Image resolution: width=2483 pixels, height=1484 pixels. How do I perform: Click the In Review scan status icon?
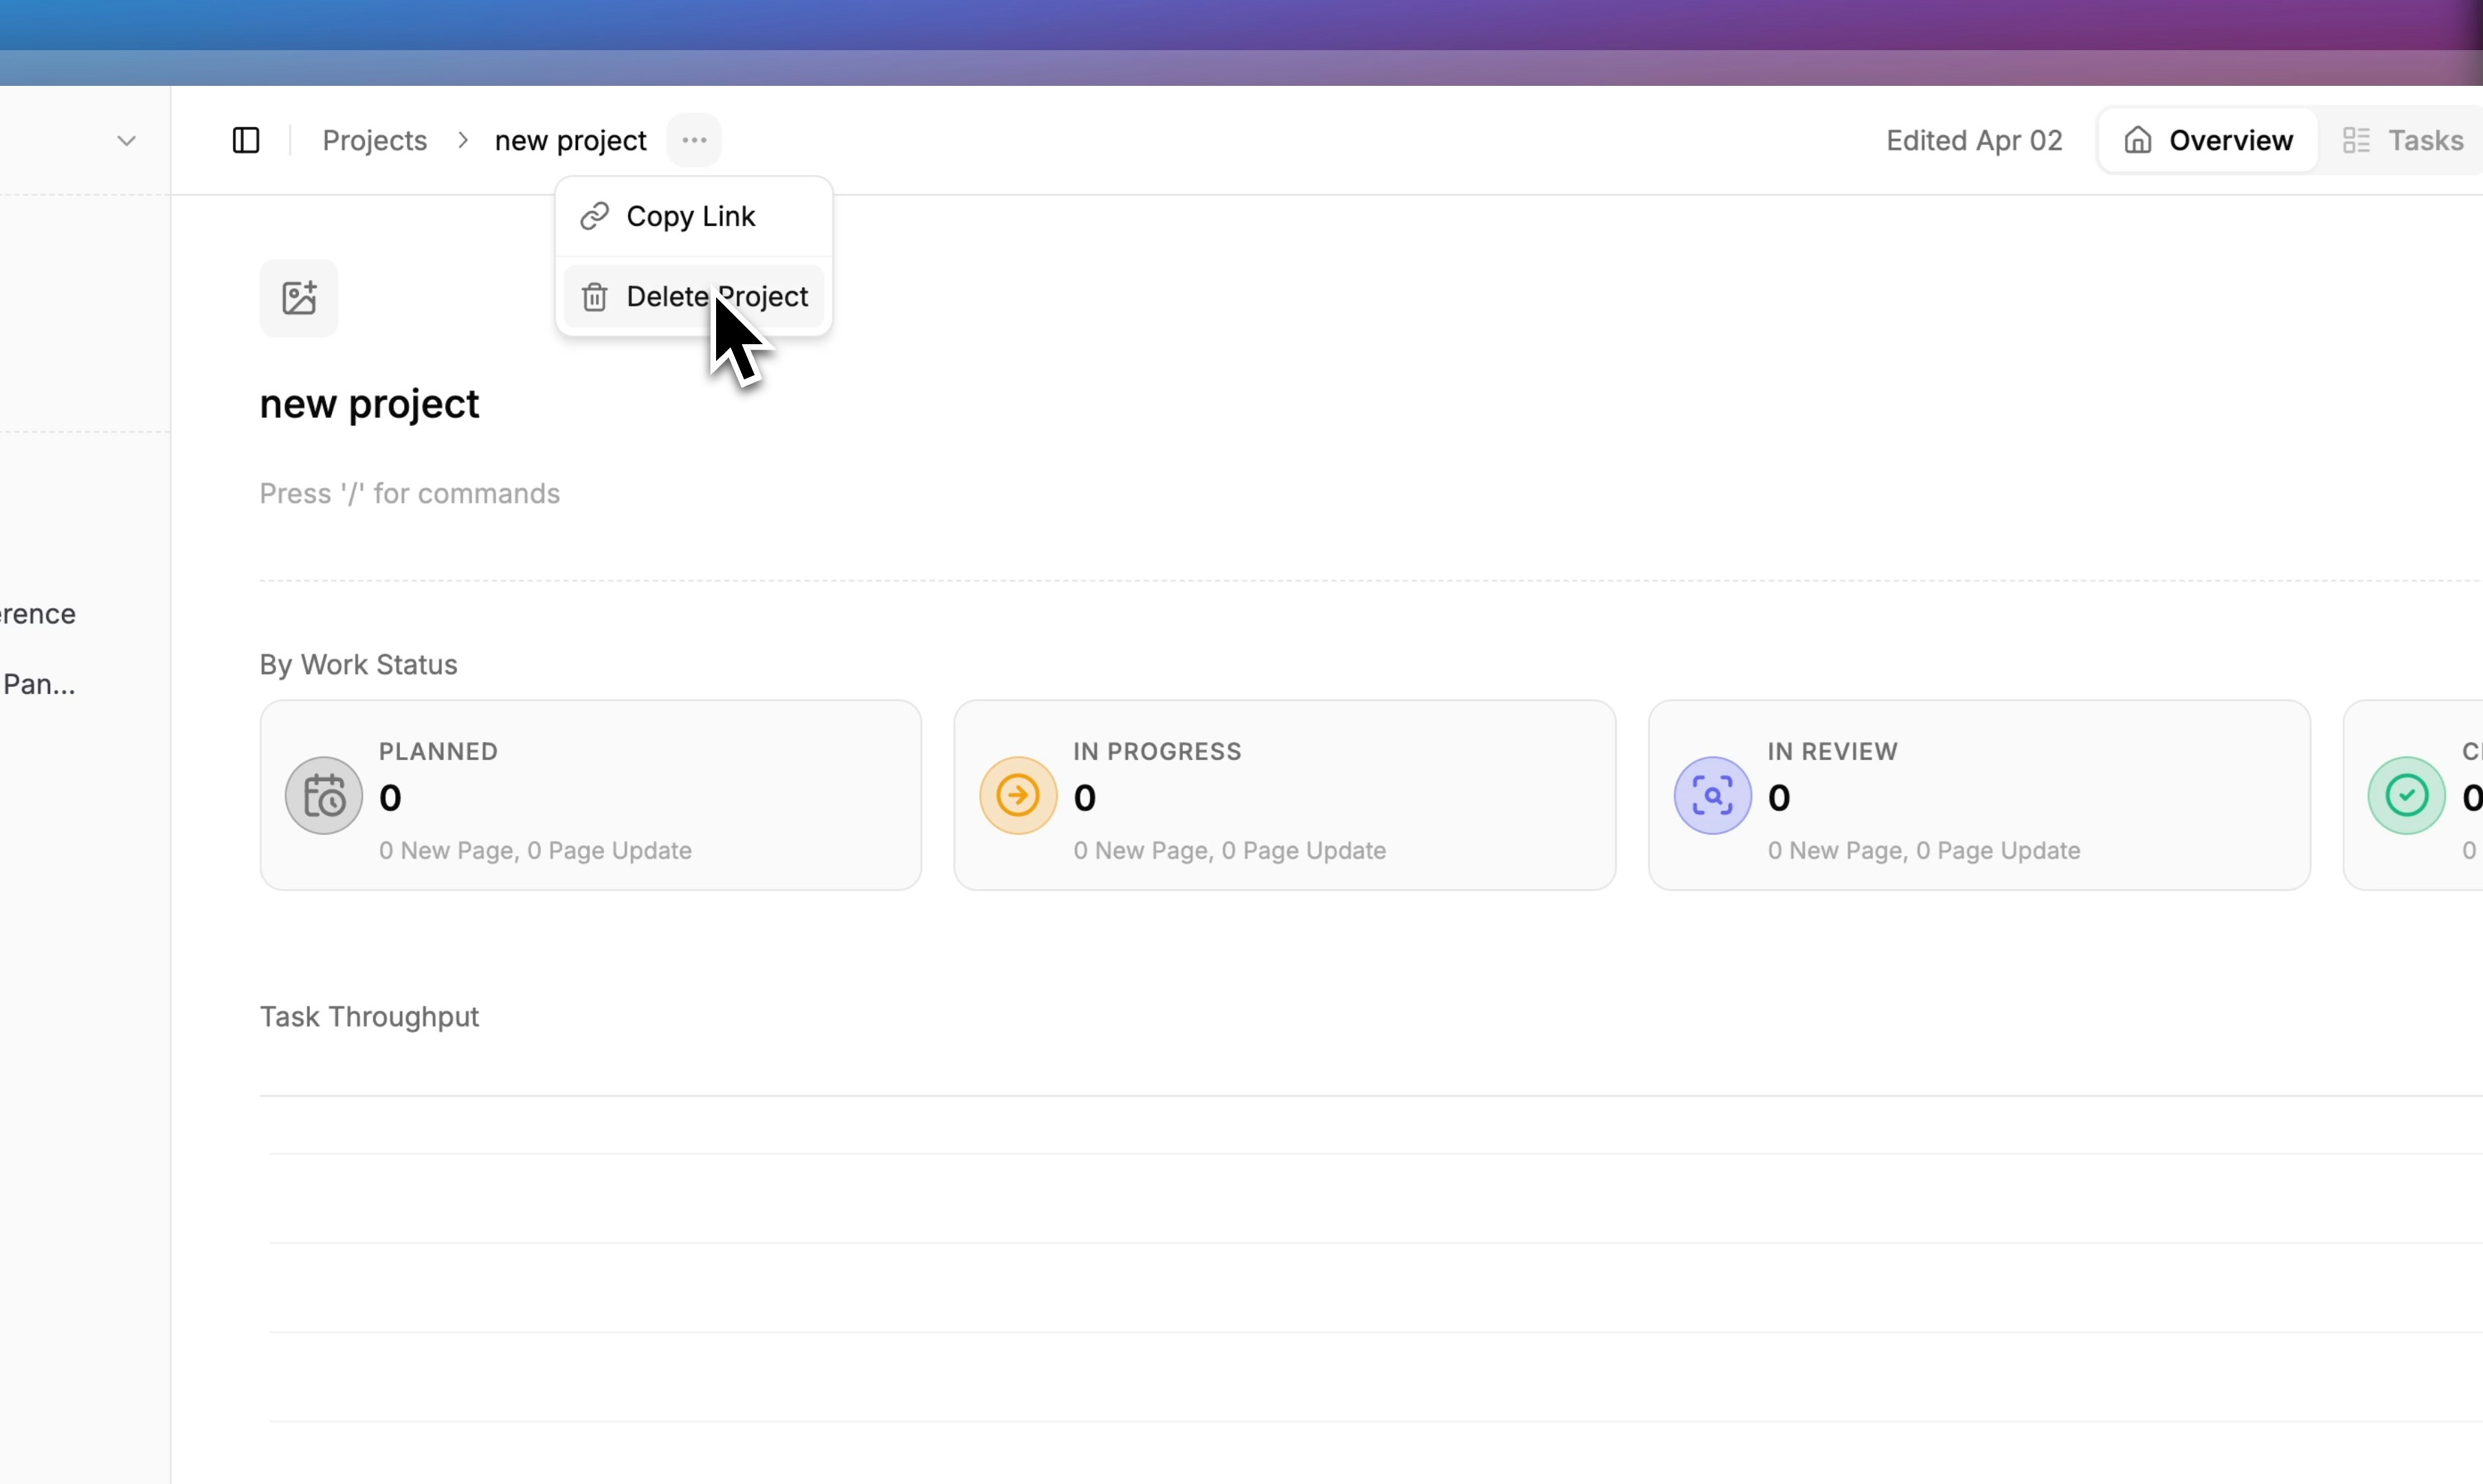coord(1712,796)
